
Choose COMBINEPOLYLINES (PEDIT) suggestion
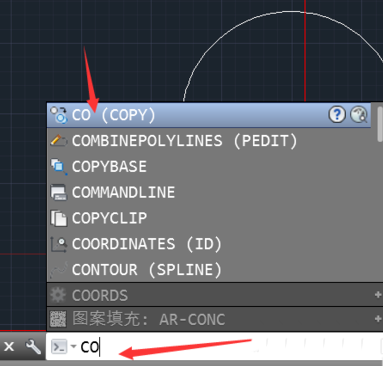(209, 141)
